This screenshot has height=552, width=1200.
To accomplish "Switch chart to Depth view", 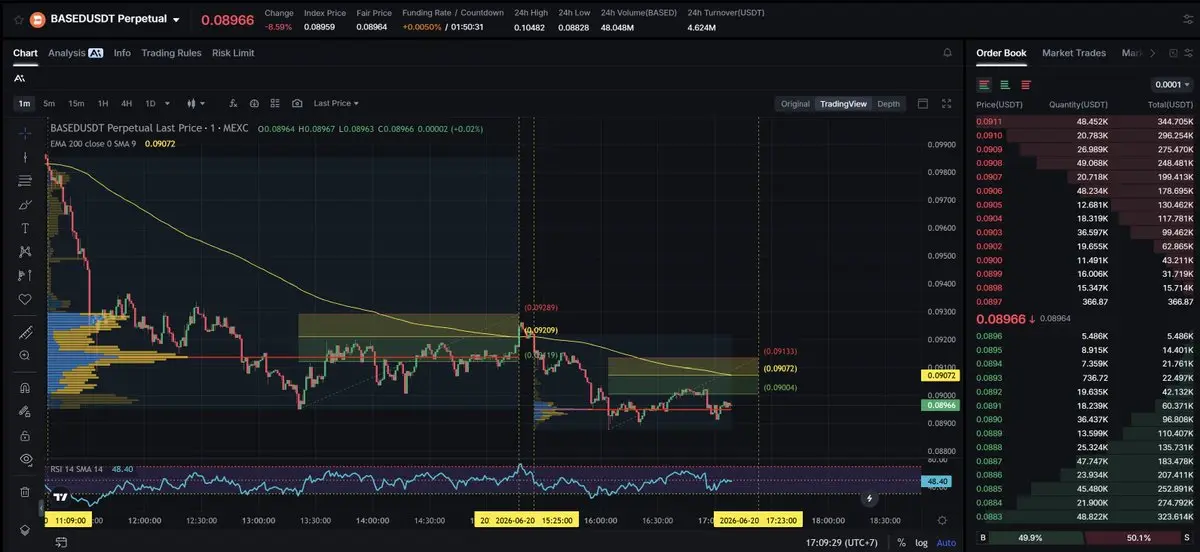I will pos(888,104).
